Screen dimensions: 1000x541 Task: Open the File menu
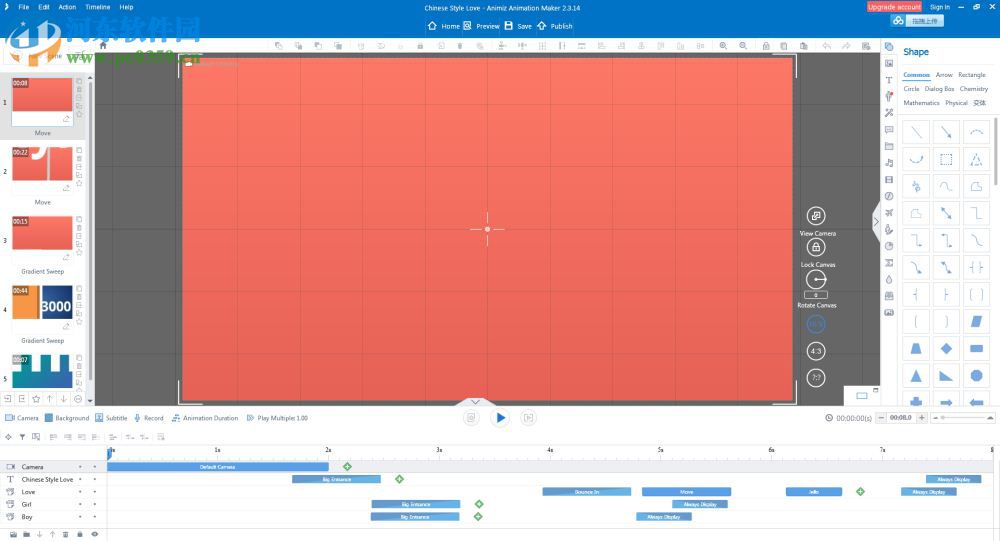24,7
